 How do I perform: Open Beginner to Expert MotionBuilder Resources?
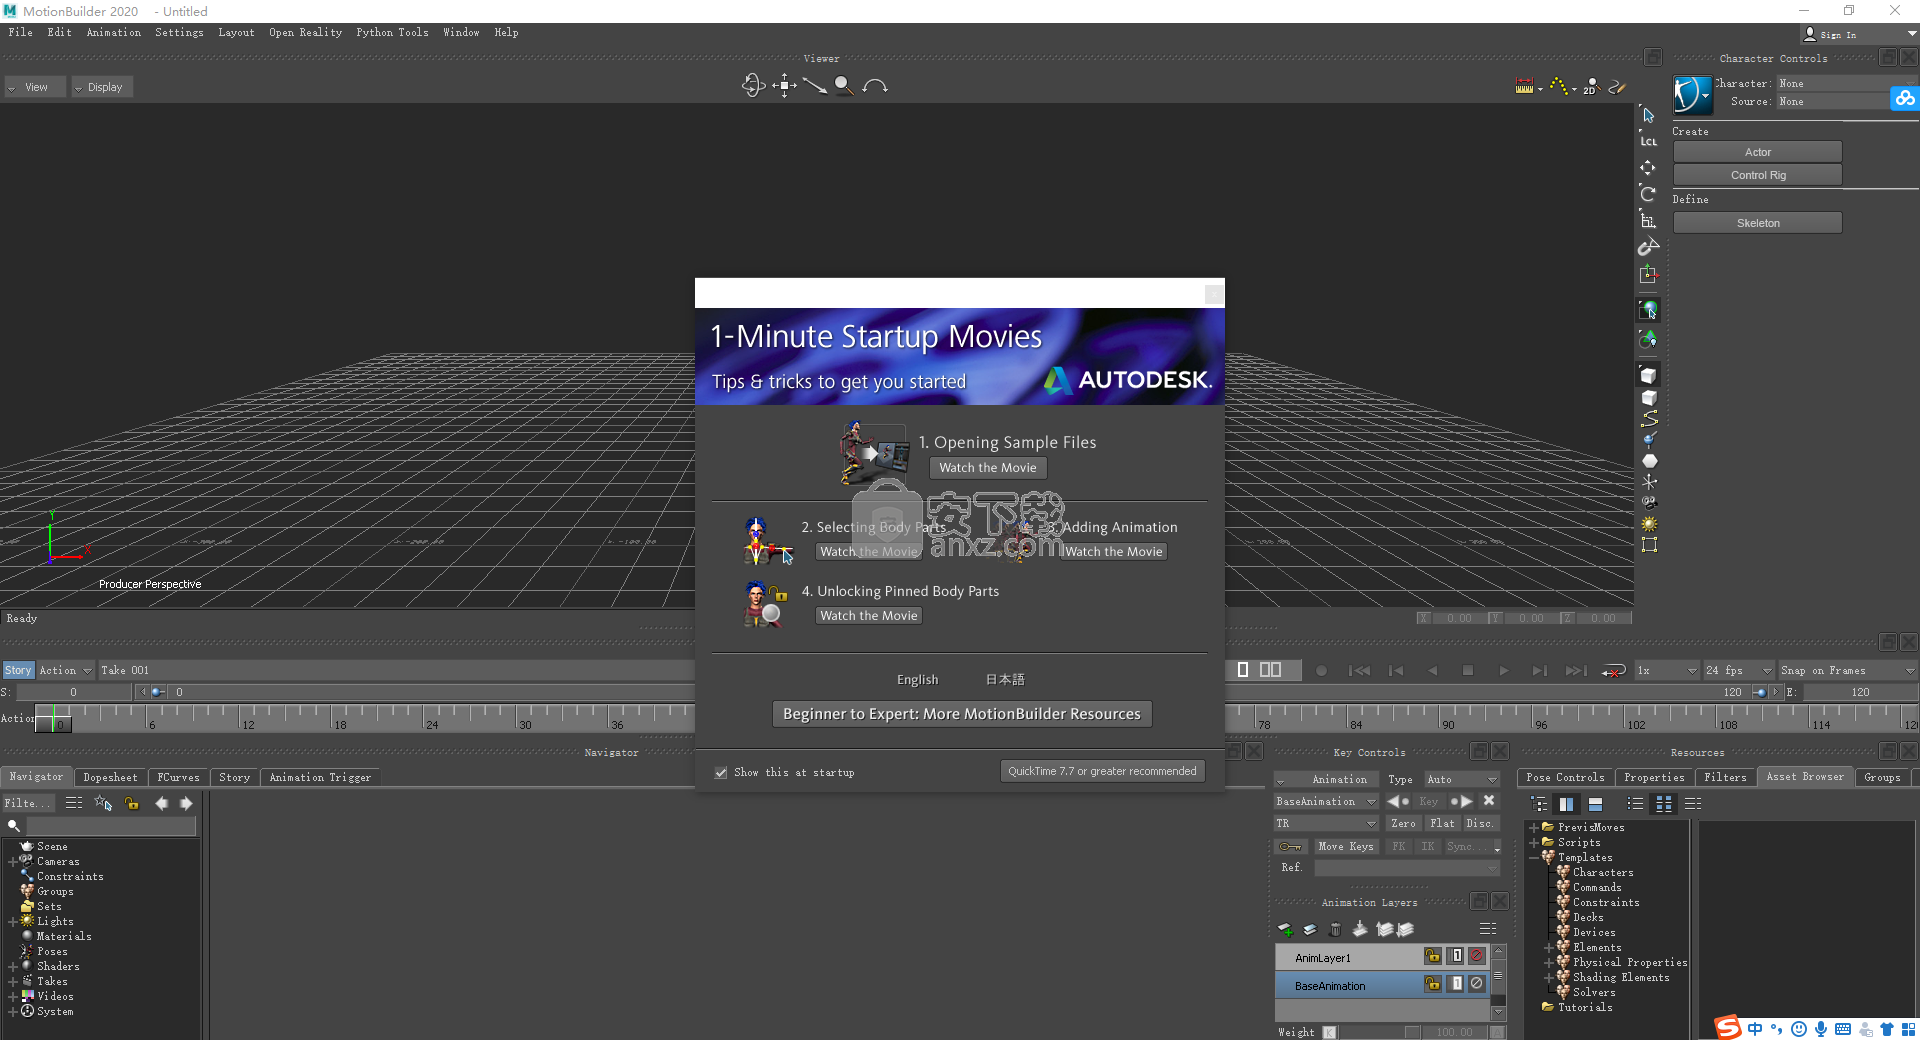coord(962,714)
